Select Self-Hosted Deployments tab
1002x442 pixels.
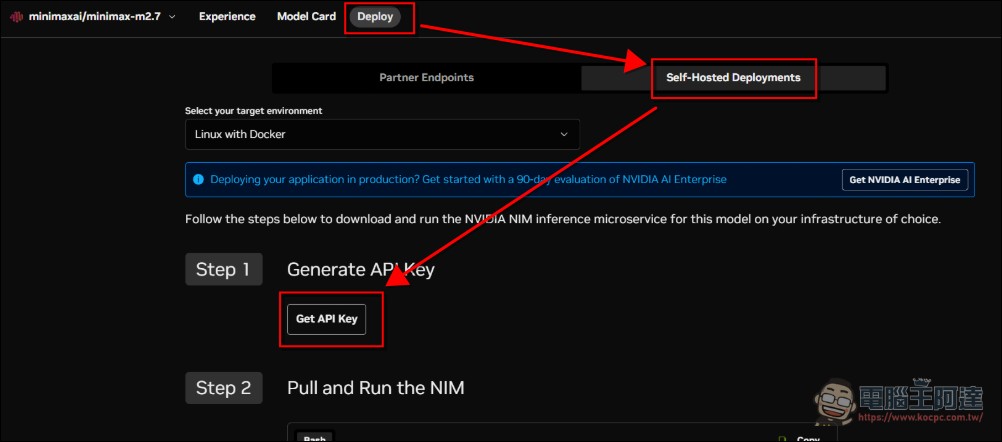click(733, 78)
